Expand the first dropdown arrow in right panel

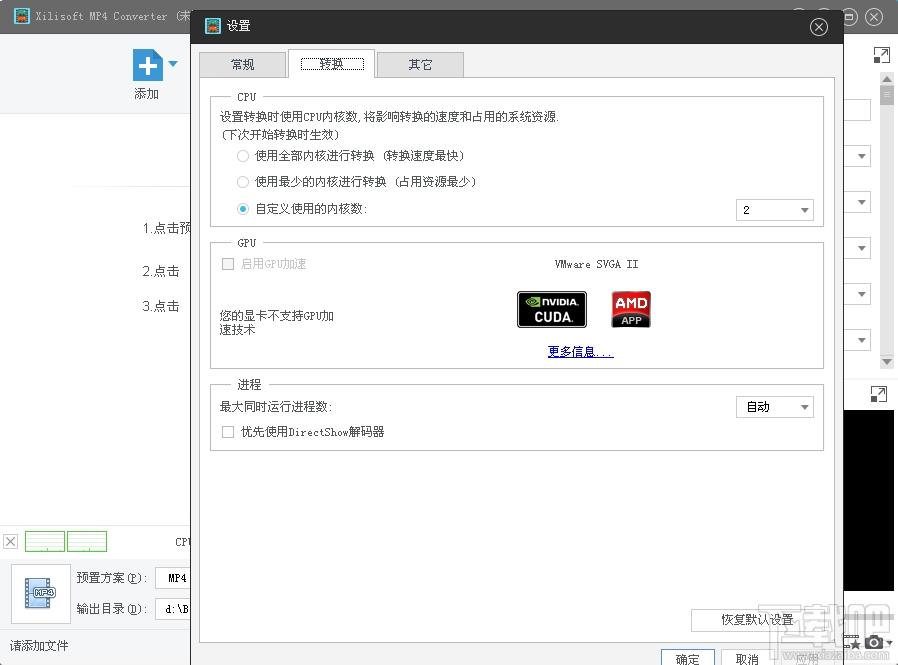pyautogui.click(x=861, y=156)
